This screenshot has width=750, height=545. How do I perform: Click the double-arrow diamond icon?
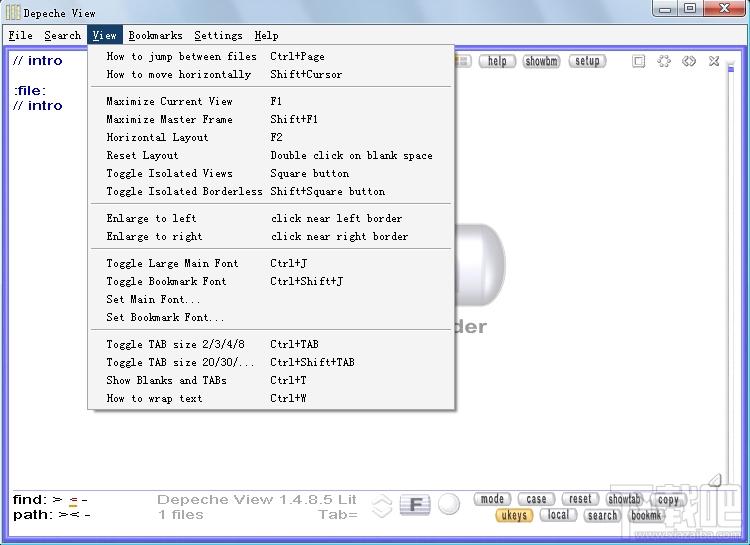click(689, 61)
